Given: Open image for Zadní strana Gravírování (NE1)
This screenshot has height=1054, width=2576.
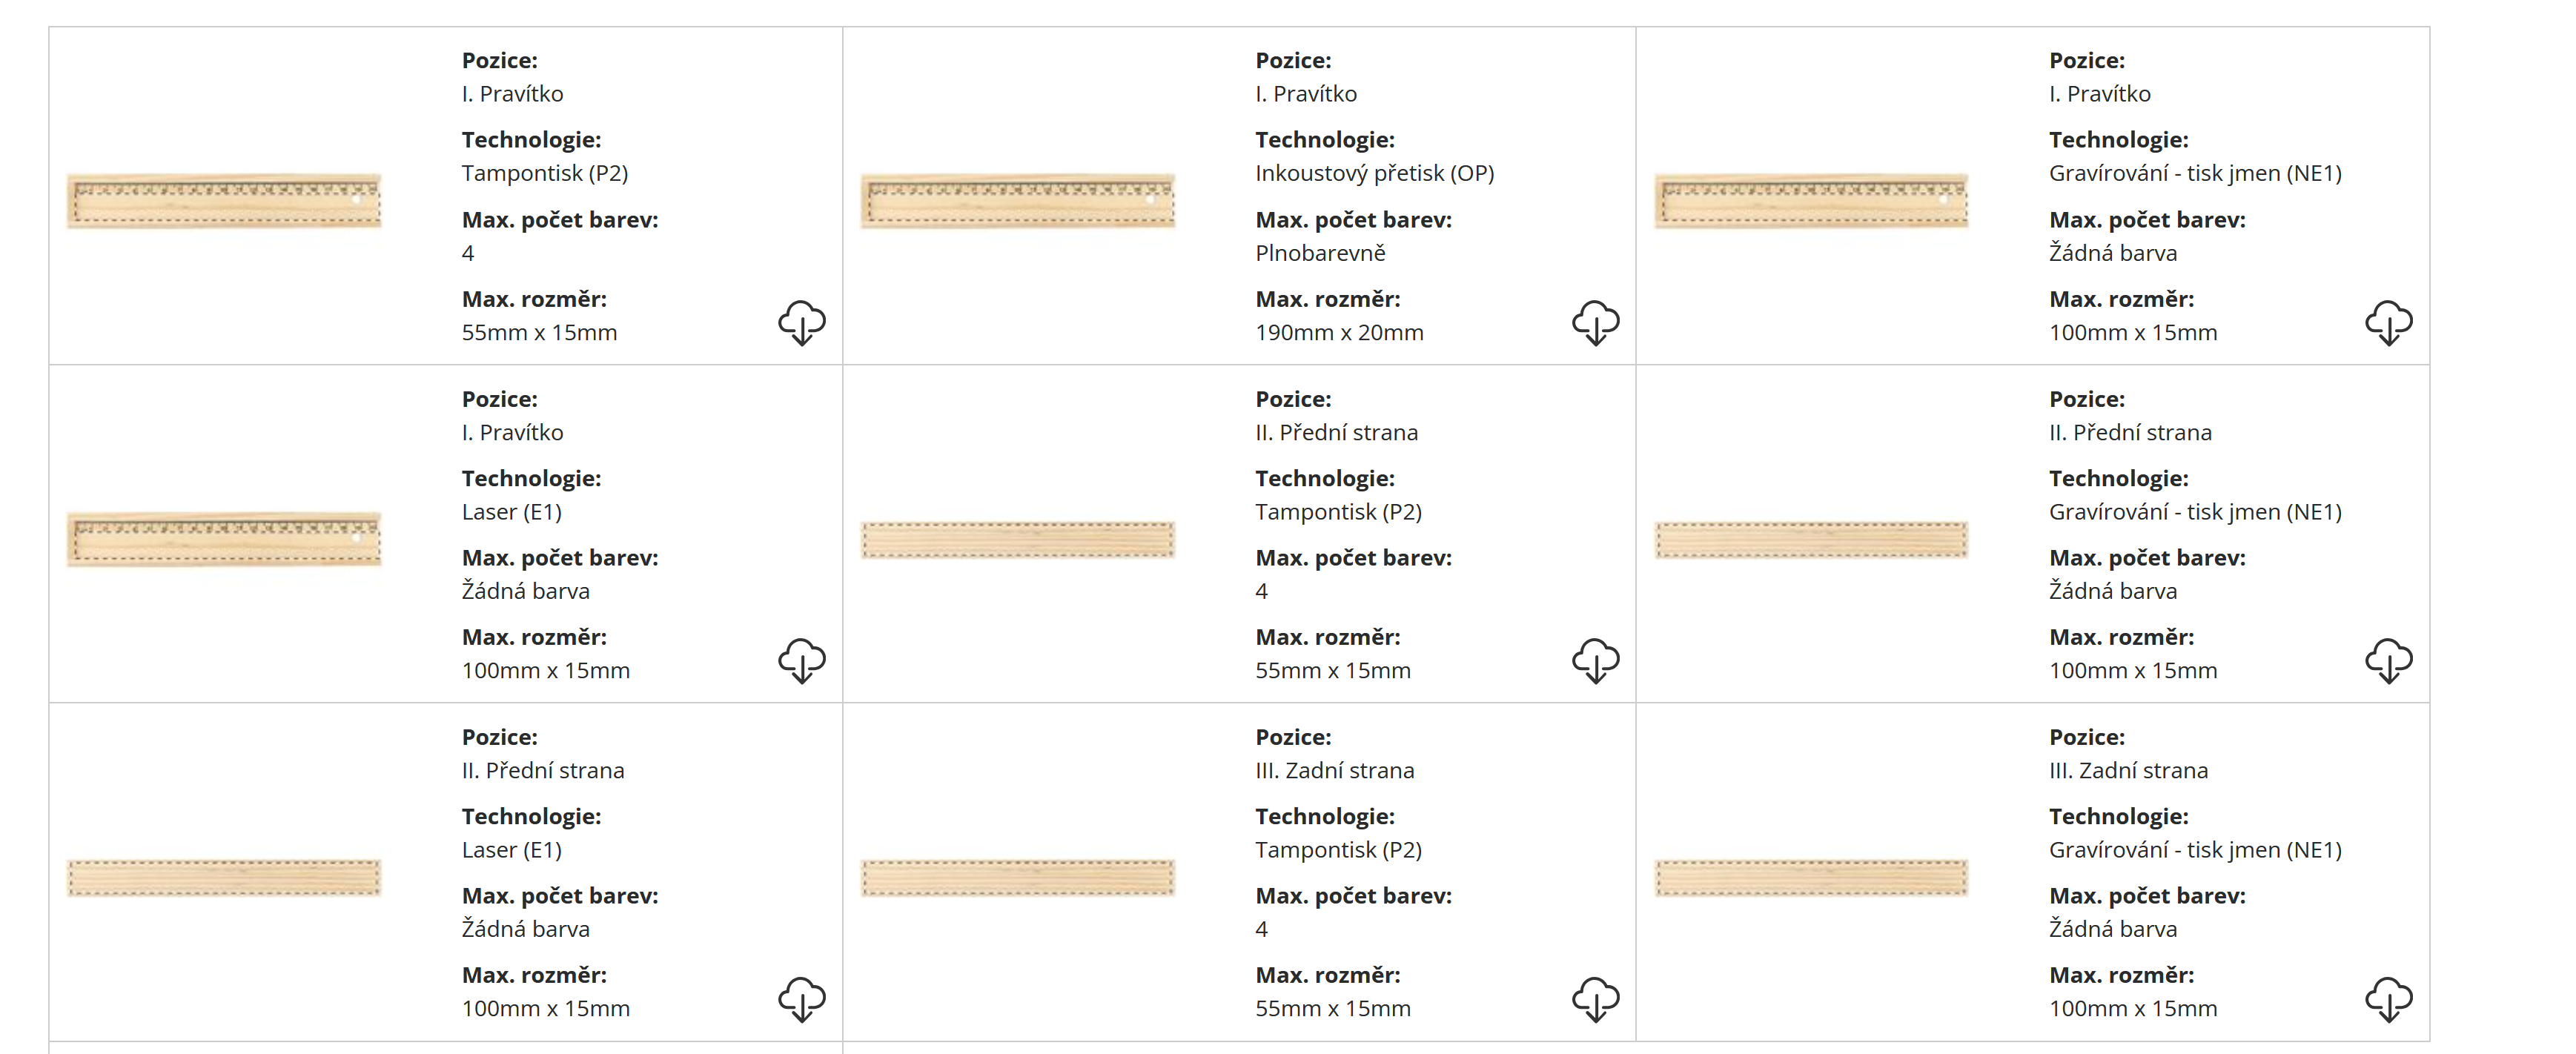Looking at the screenshot, I should click(1811, 878).
